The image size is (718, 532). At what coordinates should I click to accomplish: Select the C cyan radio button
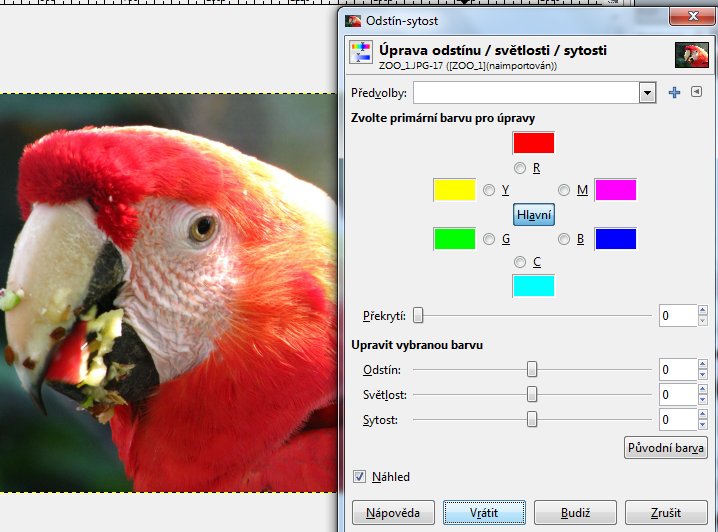[519, 262]
